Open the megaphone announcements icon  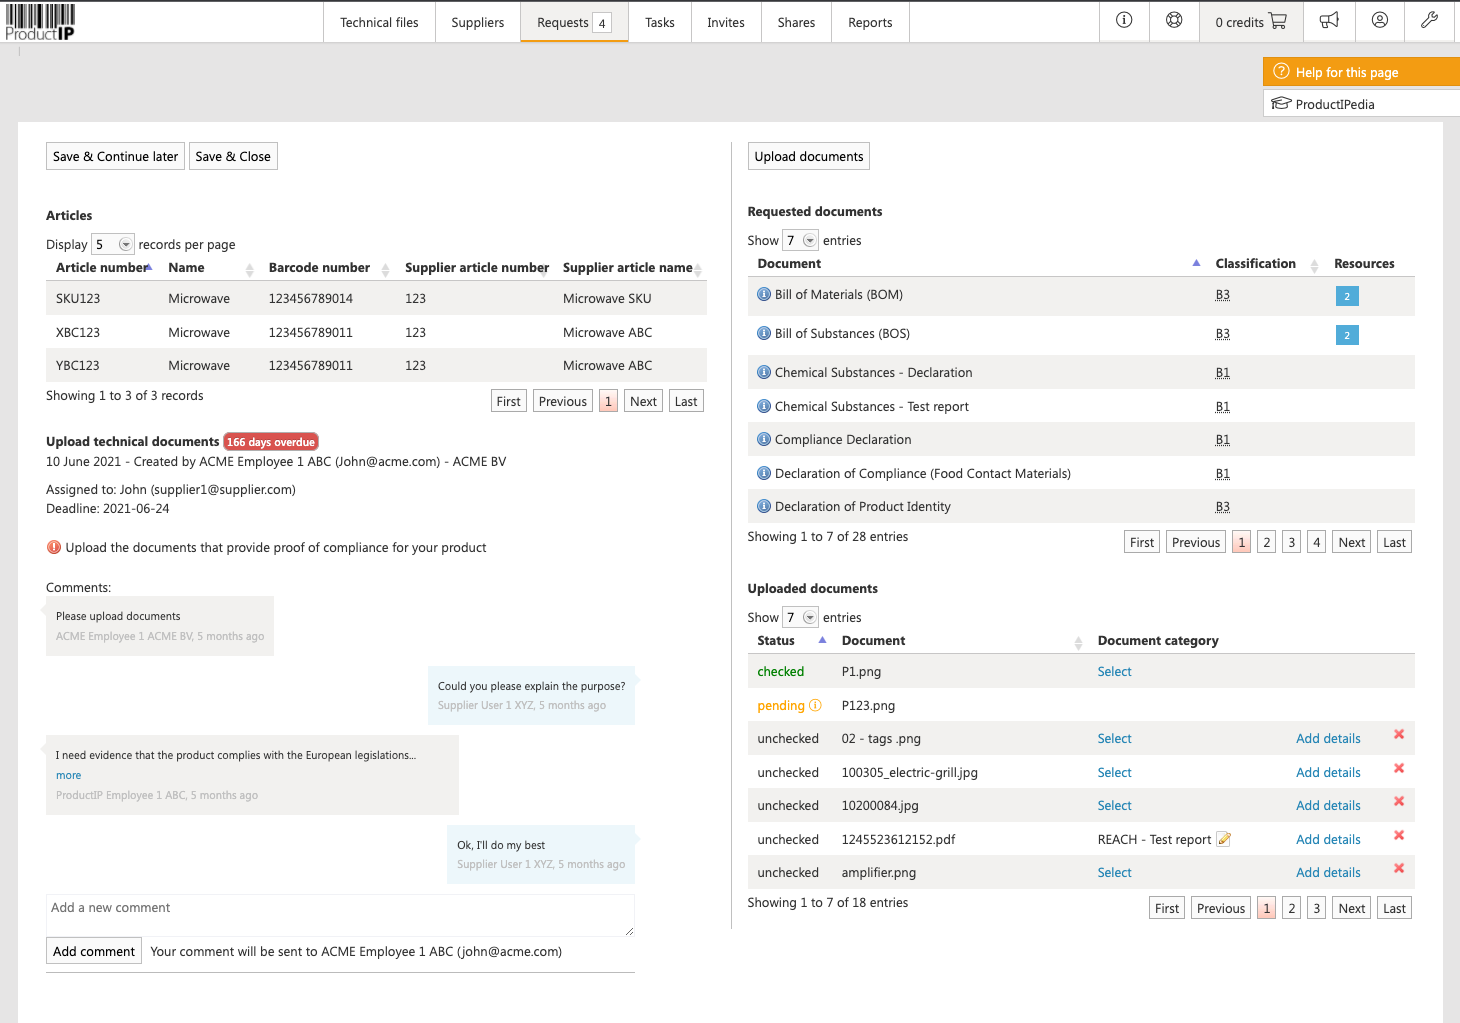tap(1329, 21)
